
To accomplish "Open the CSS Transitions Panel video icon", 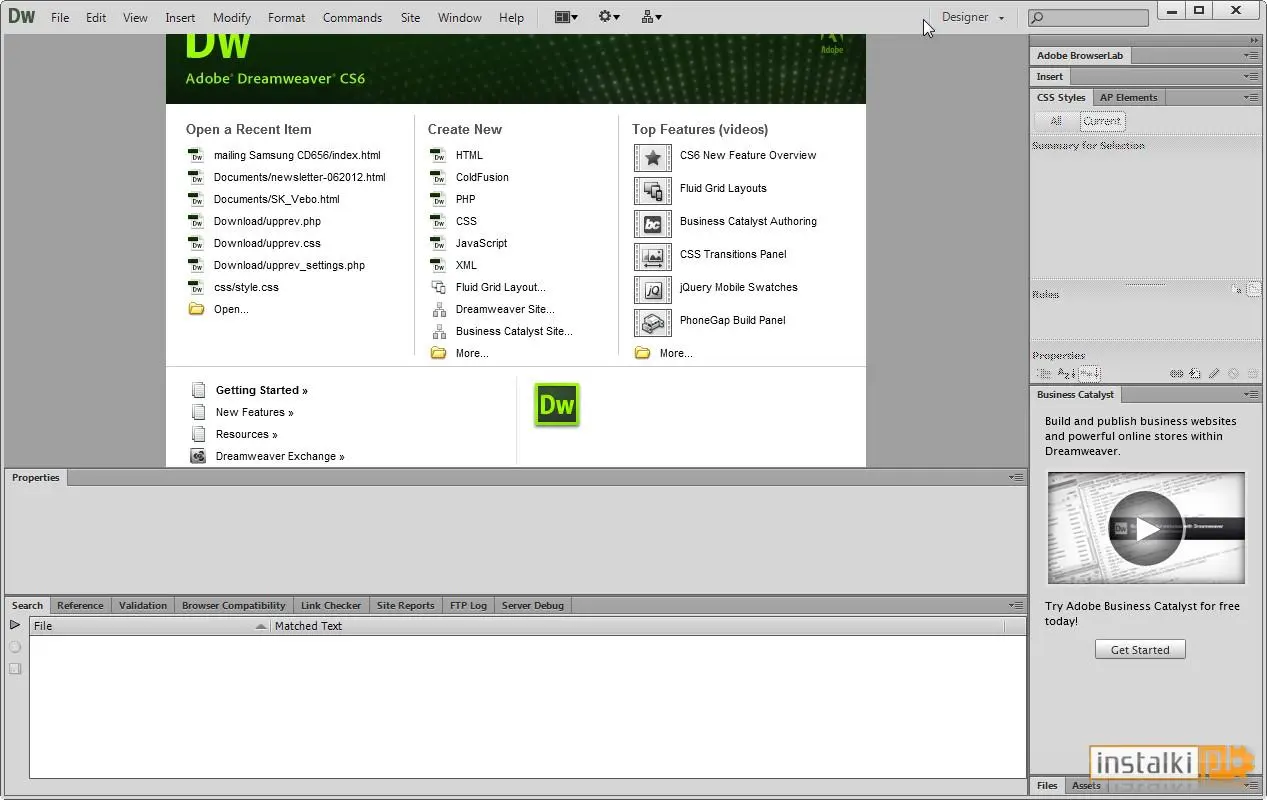I will (652, 256).
